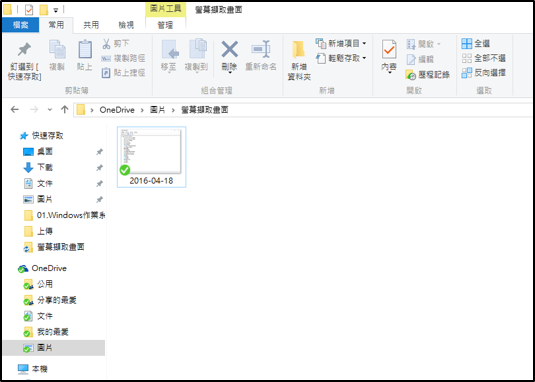Select highlighted 圖片 under OneDrive
Screen dimensions: 535x382
pos(54,348)
